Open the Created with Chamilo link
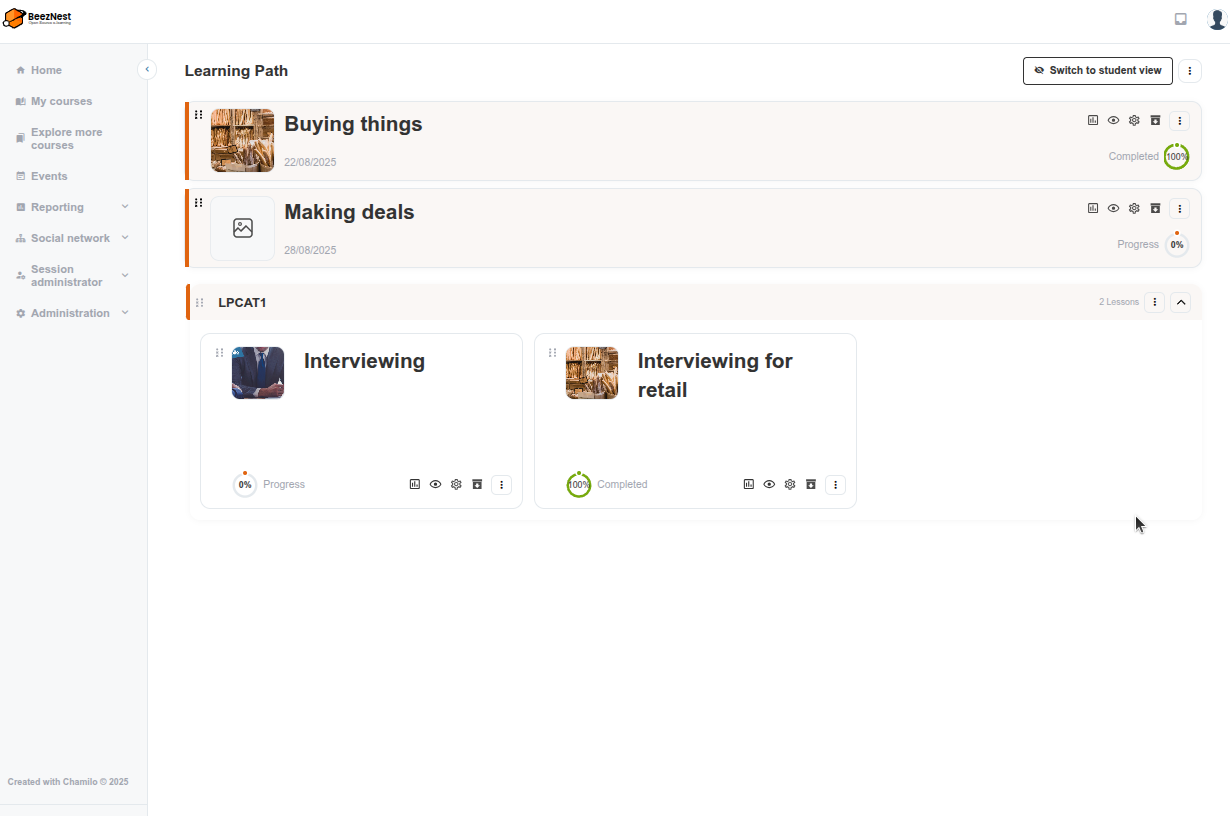 (68, 781)
